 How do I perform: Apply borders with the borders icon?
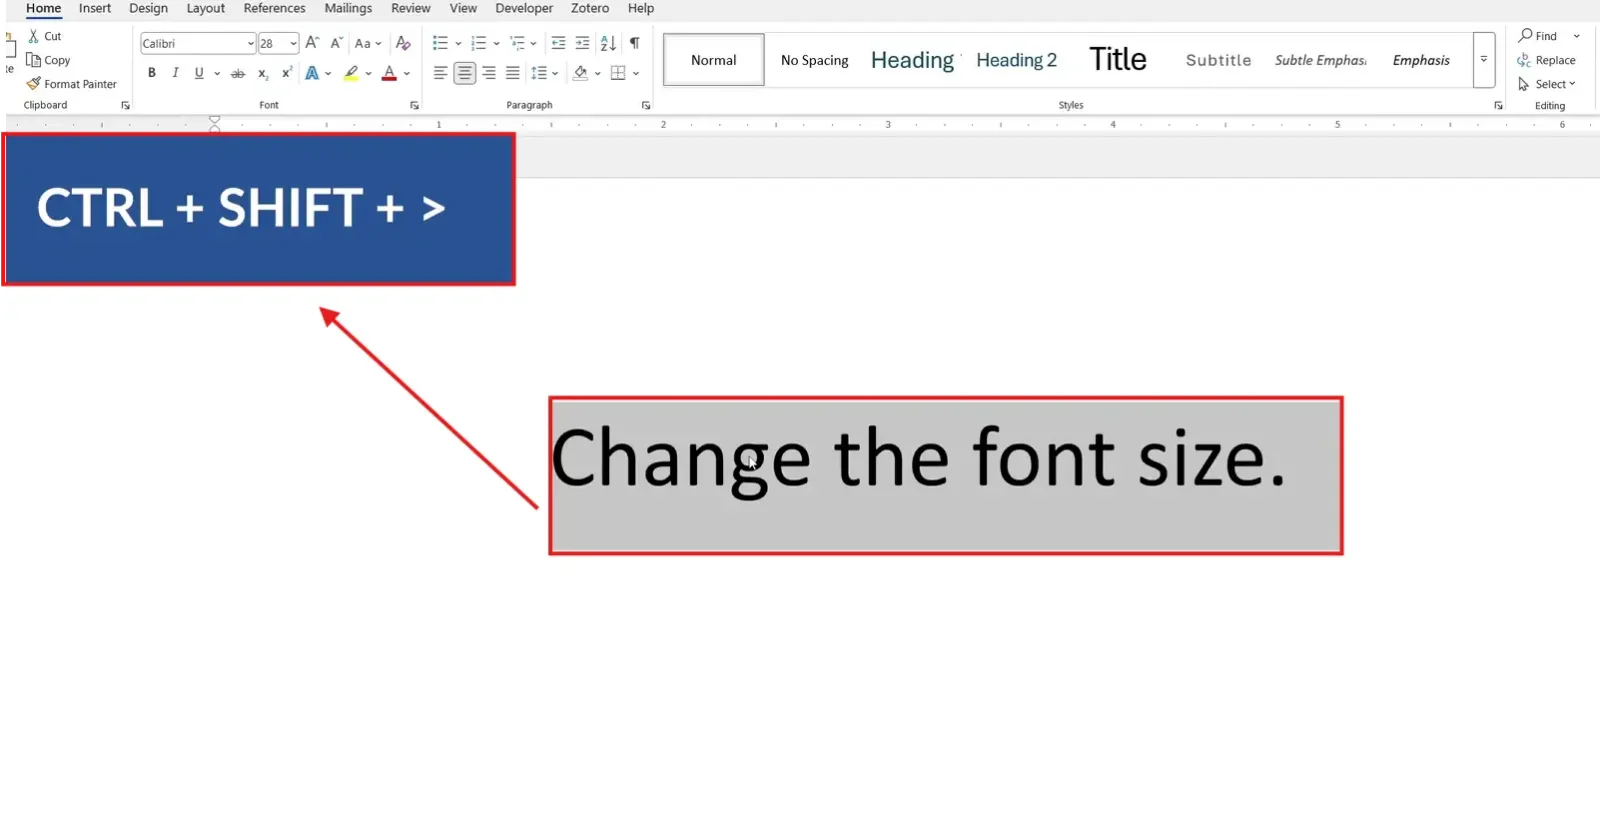(x=618, y=73)
